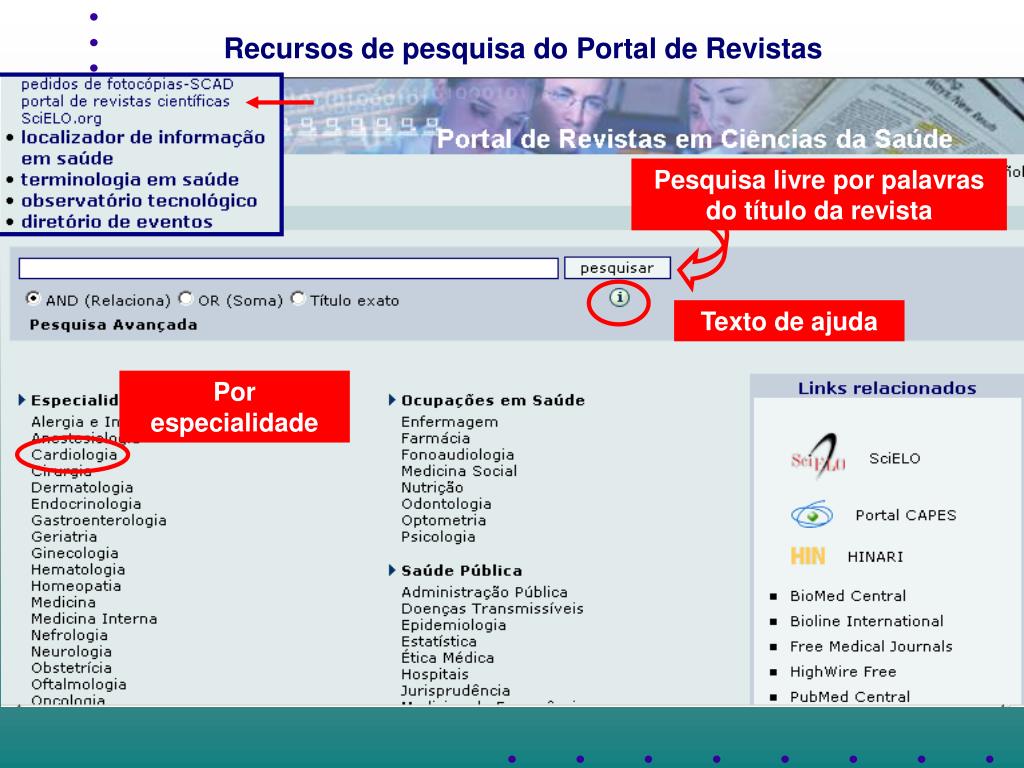Click the pesquisar search button
Viewport: 1024px width, 768px height.
(x=617, y=268)
